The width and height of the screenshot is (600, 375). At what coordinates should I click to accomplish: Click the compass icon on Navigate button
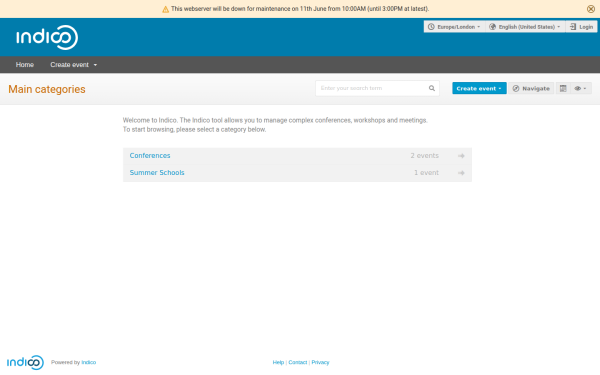pyautogui.click(x=516, y=88)
